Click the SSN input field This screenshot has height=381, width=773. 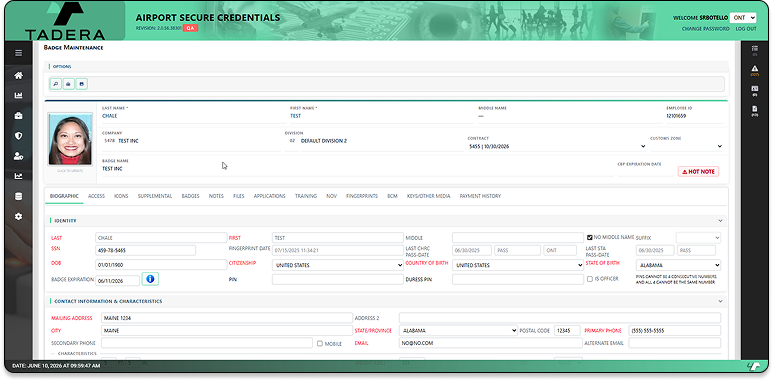145,250
